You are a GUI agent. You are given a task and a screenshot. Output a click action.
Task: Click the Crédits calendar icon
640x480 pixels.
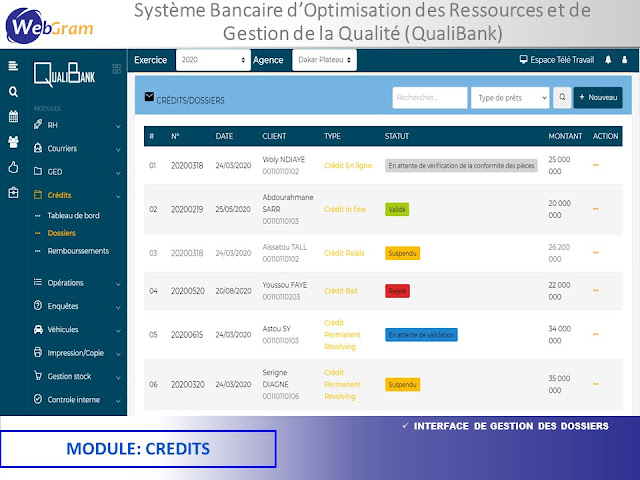click(x=38, y=195)
